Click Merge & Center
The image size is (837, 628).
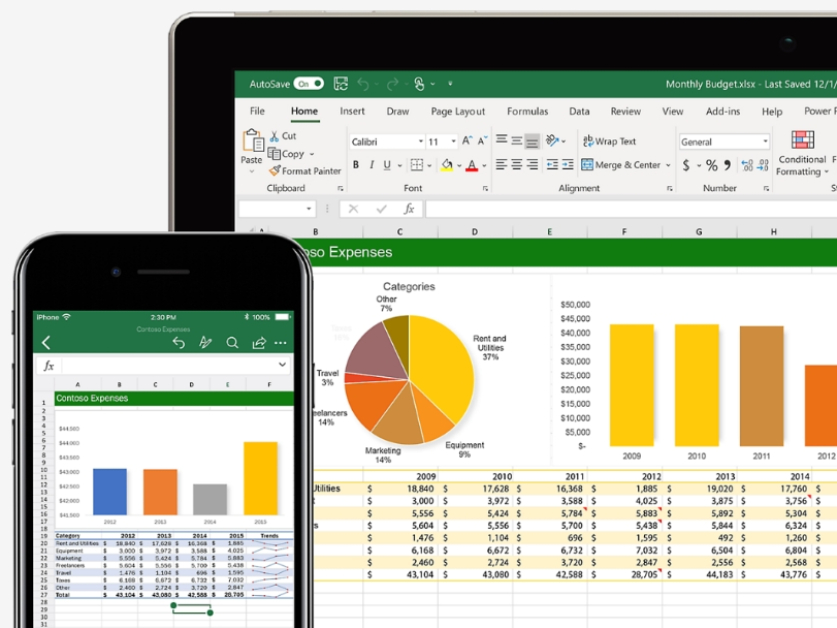(621, 165)
